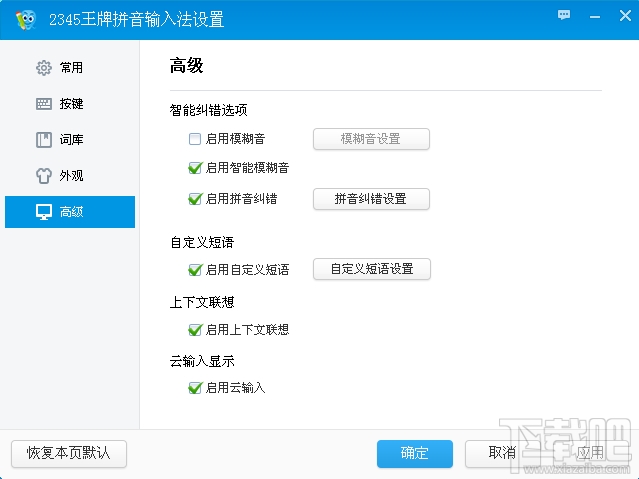The width and height of the screenshot is (639, 479).
Task: Click the shirt icon for 外观
Action: click(x=44, y=176)
